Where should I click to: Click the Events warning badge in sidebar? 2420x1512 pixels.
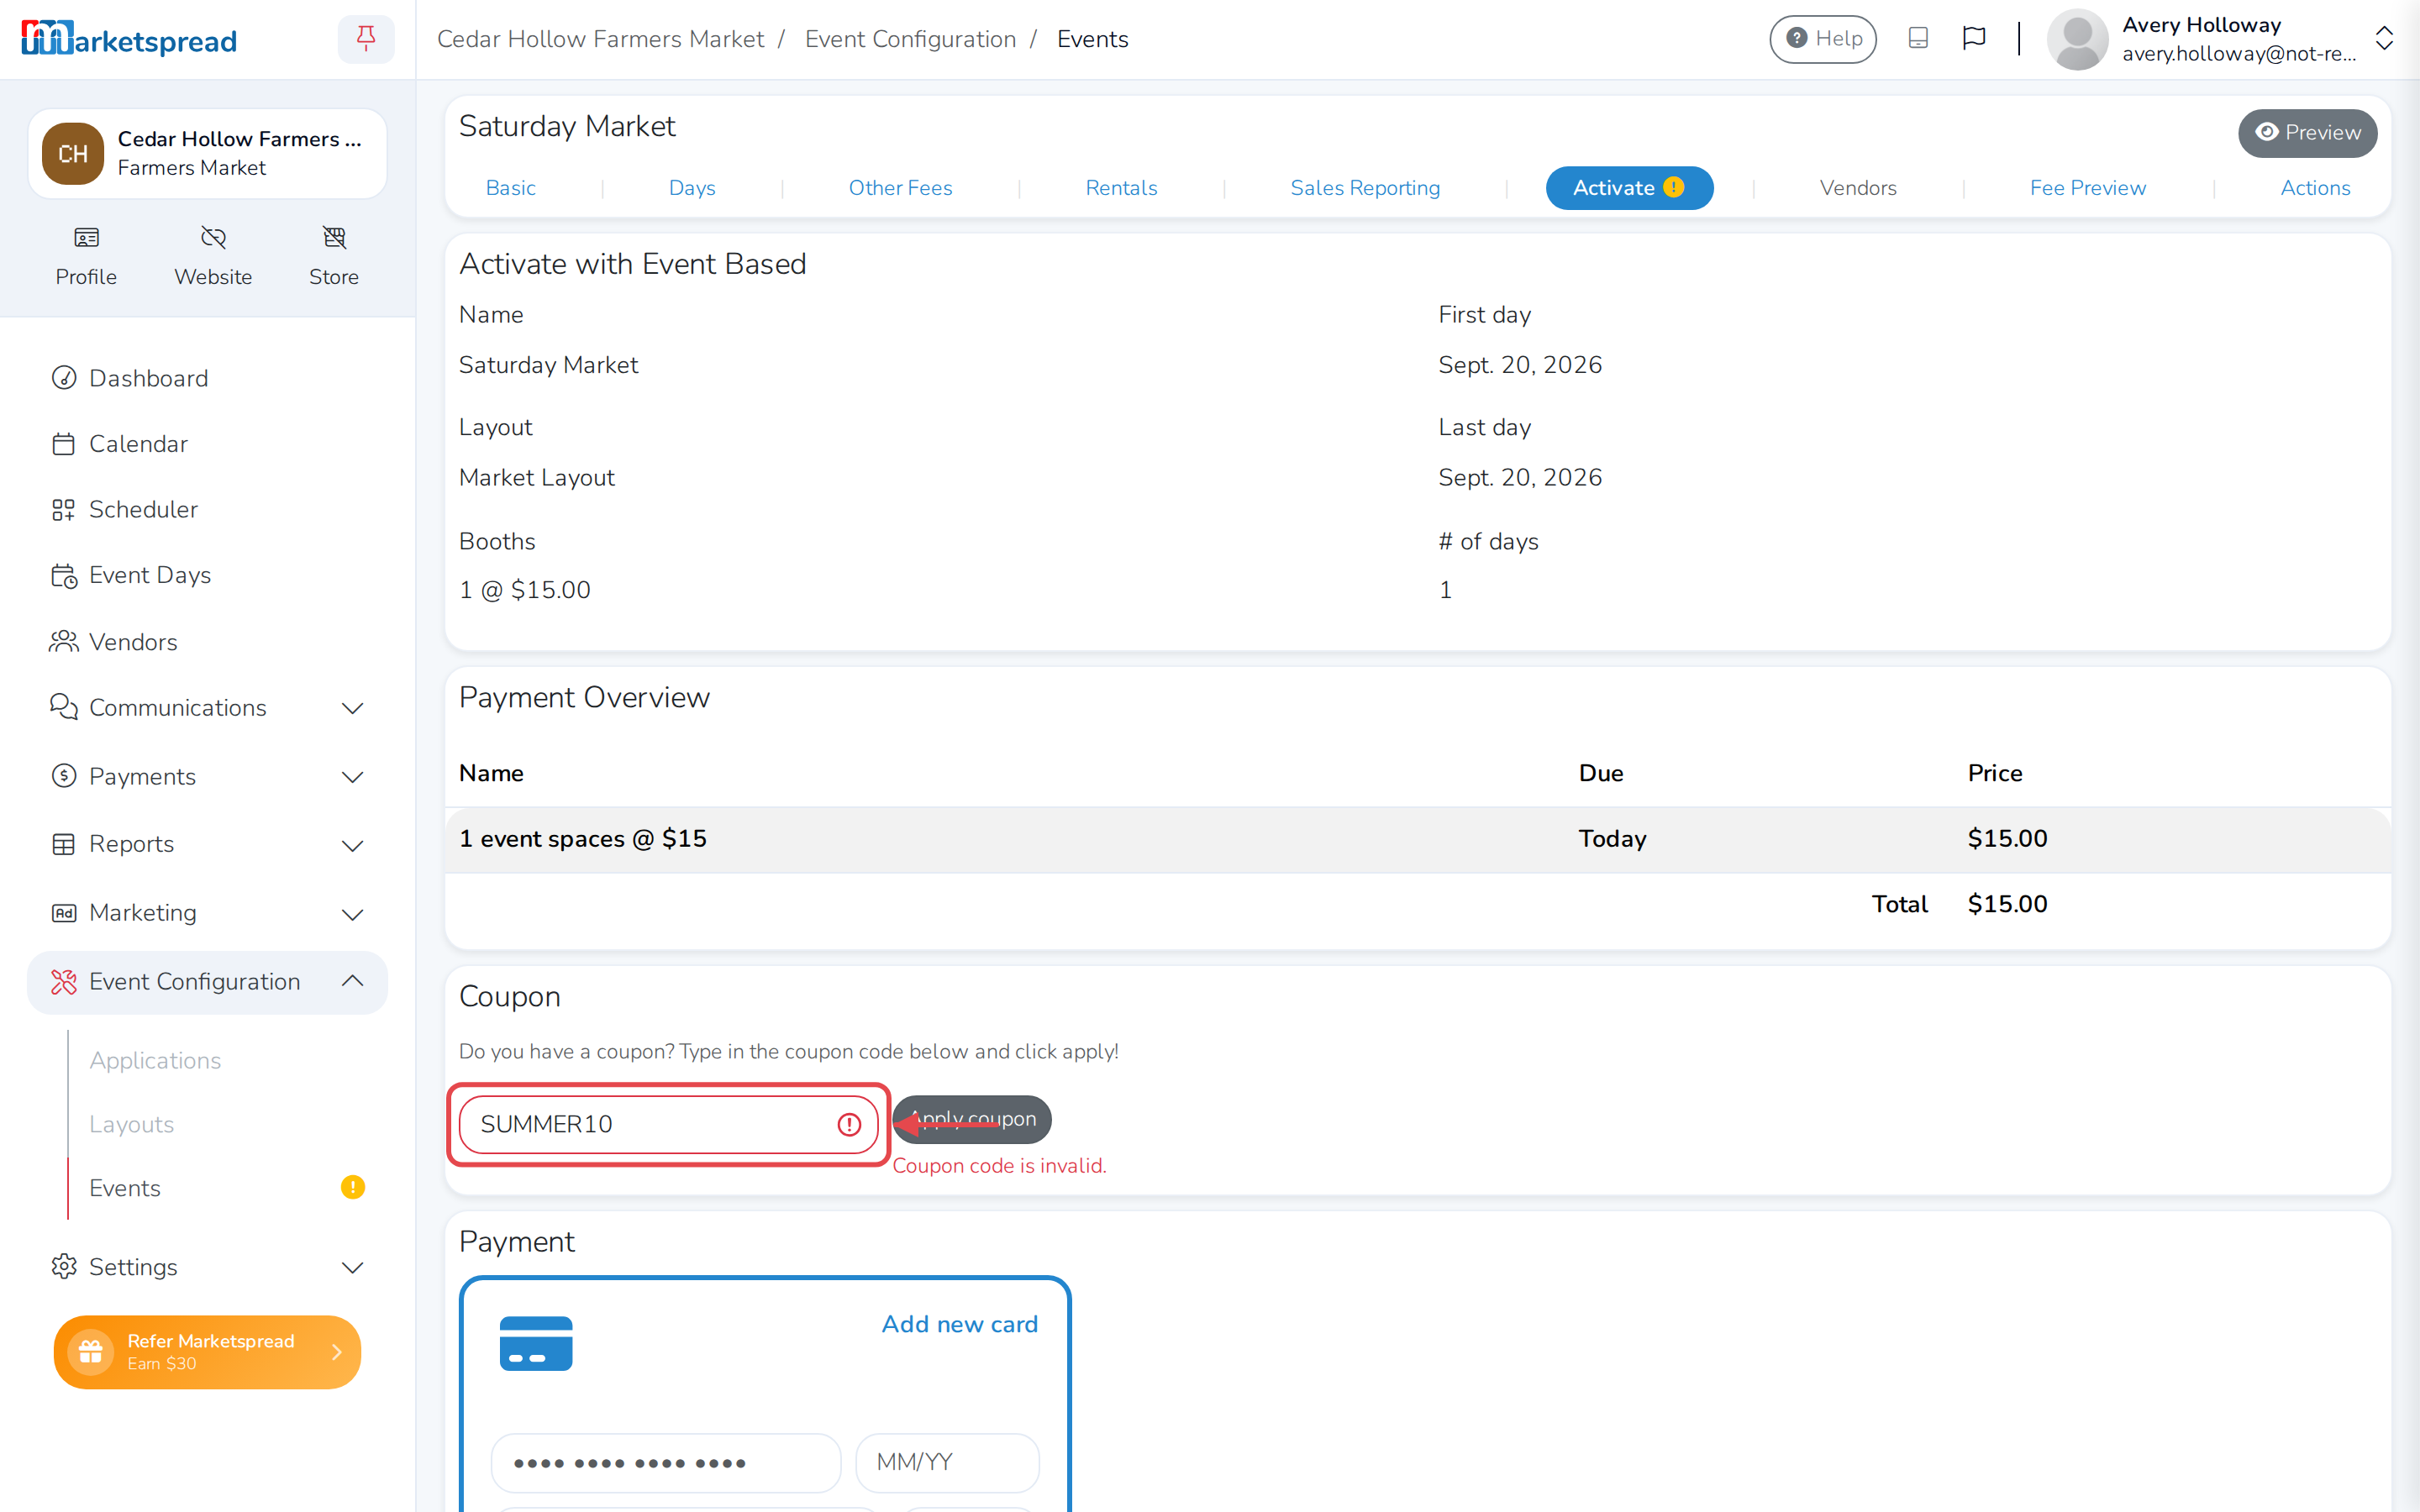click(x=353, y=1187)
